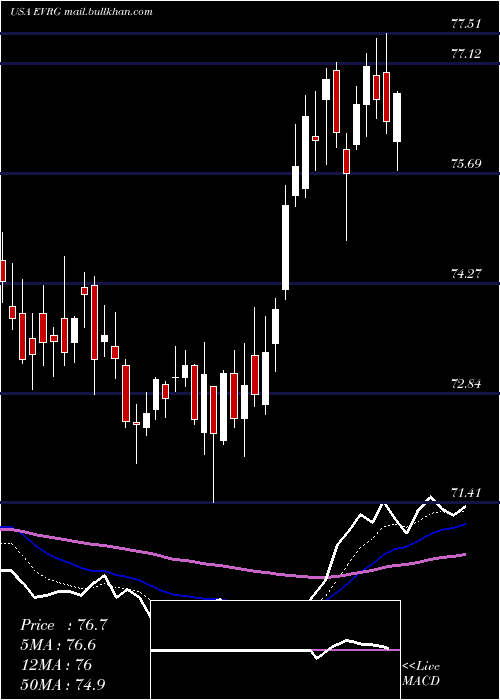Click the 74.27 price level label
This screenshot has height=700, width=500.
coord(466,274)
